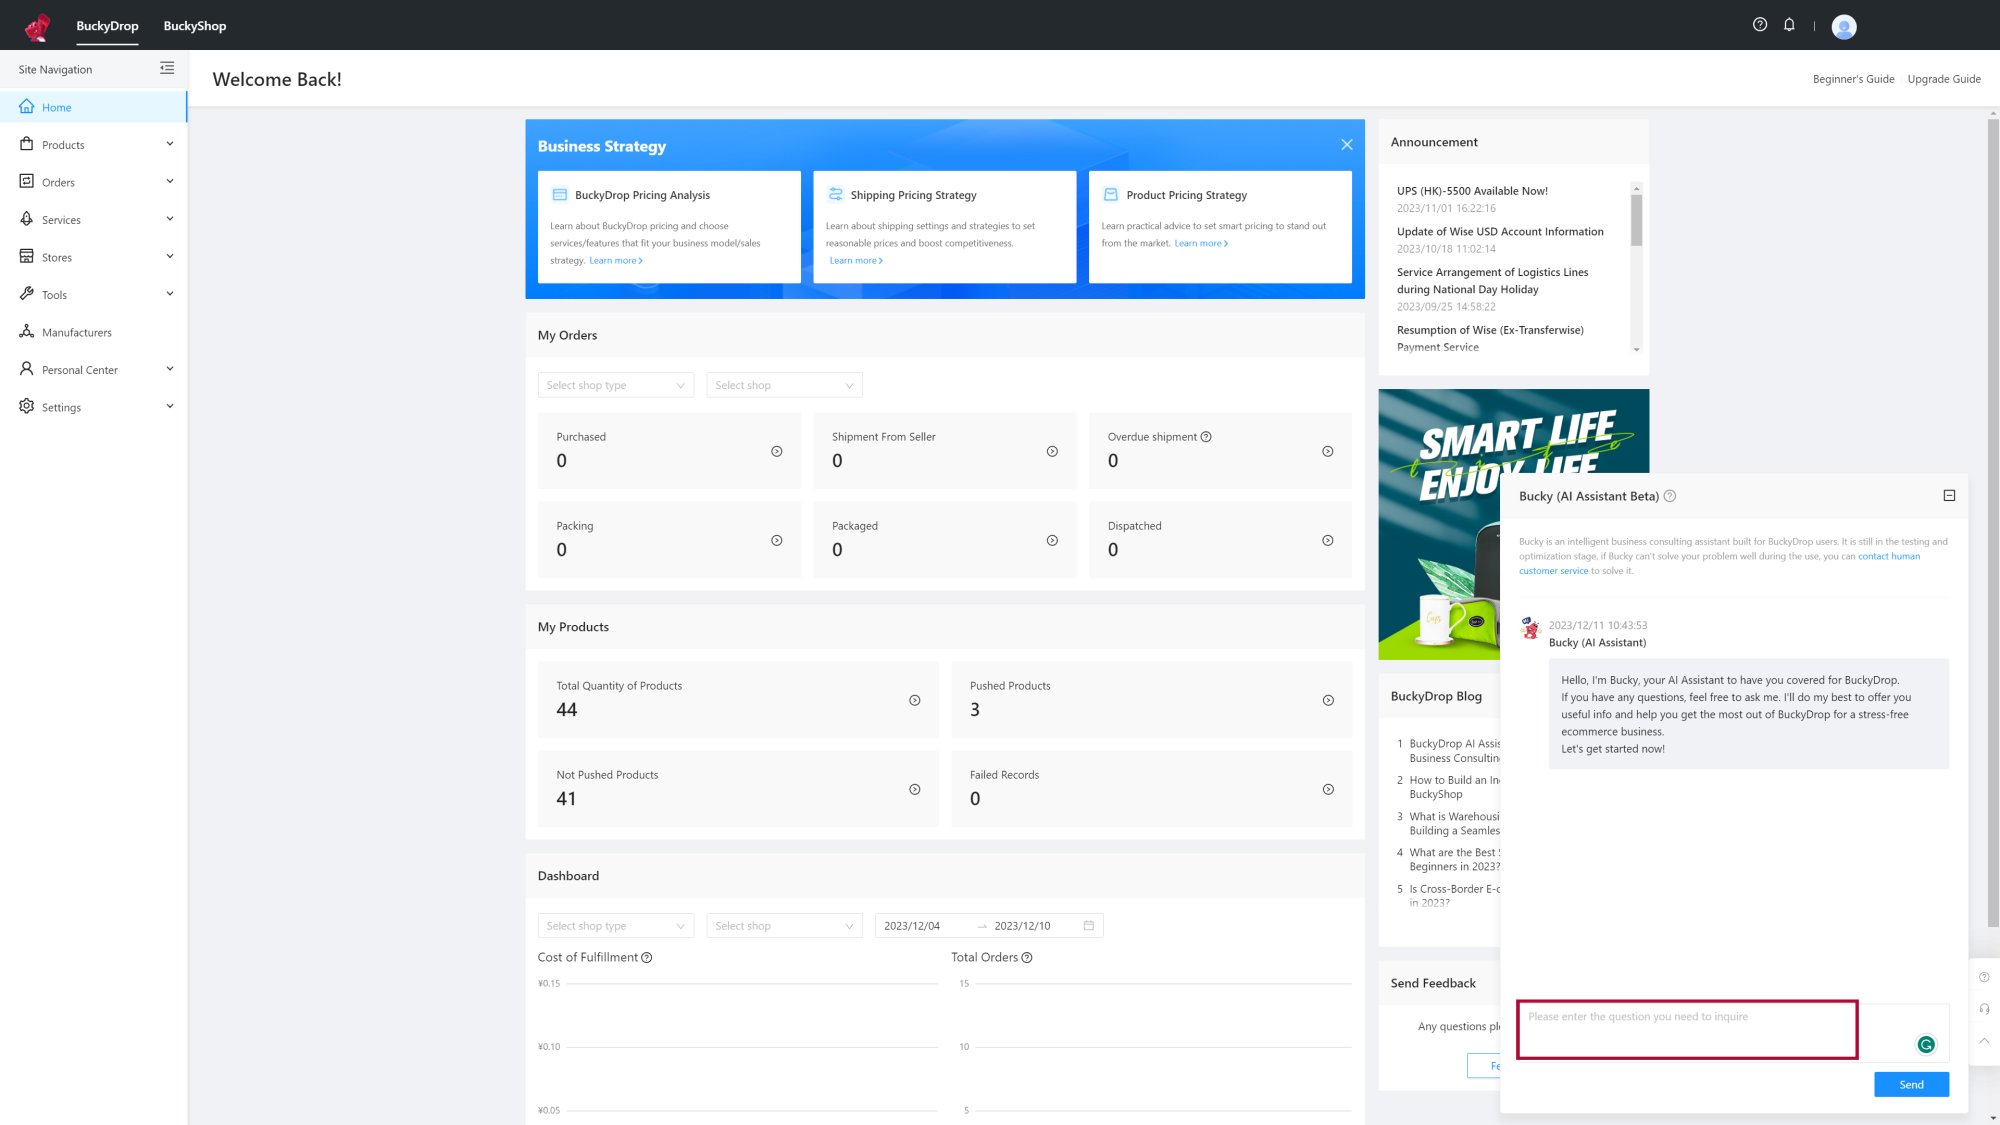Open the Upgrade Guide link
This screenshot has width=2000, height=1125.
pyautogui.click(x=1943, y=79)
